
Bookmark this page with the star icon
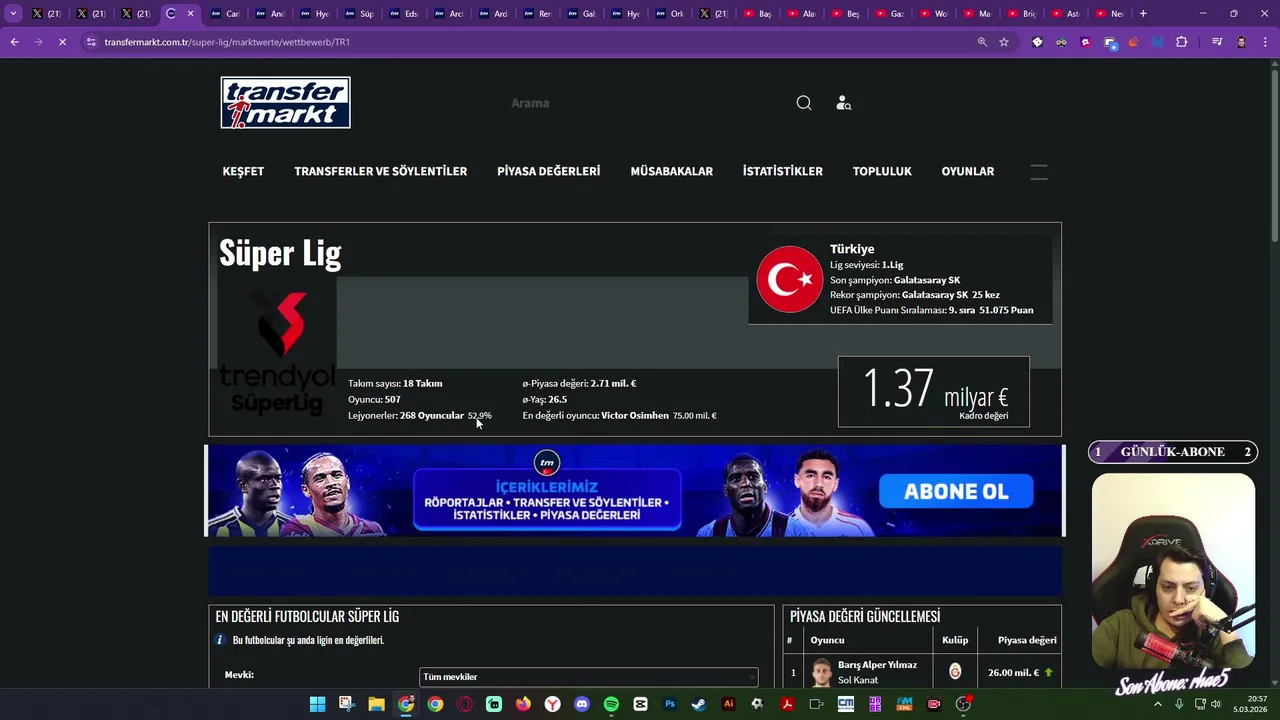pyautogui.click(x=1004, y=42)
